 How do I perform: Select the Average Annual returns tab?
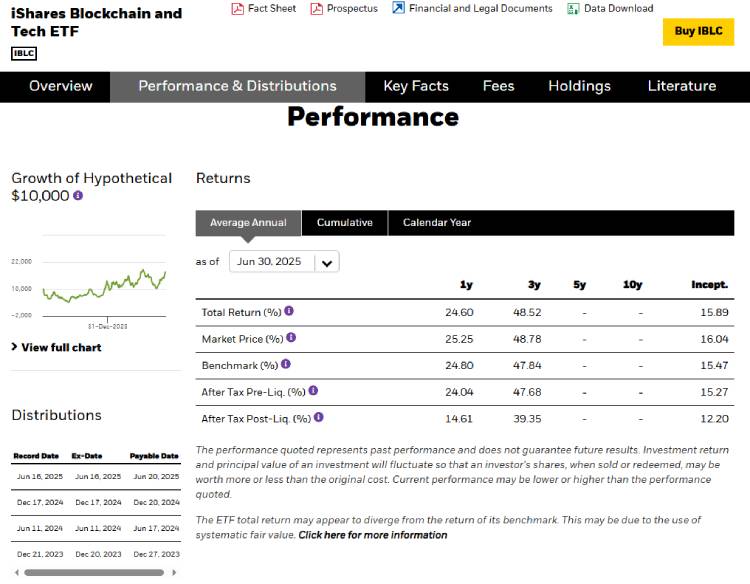point(248,223)
